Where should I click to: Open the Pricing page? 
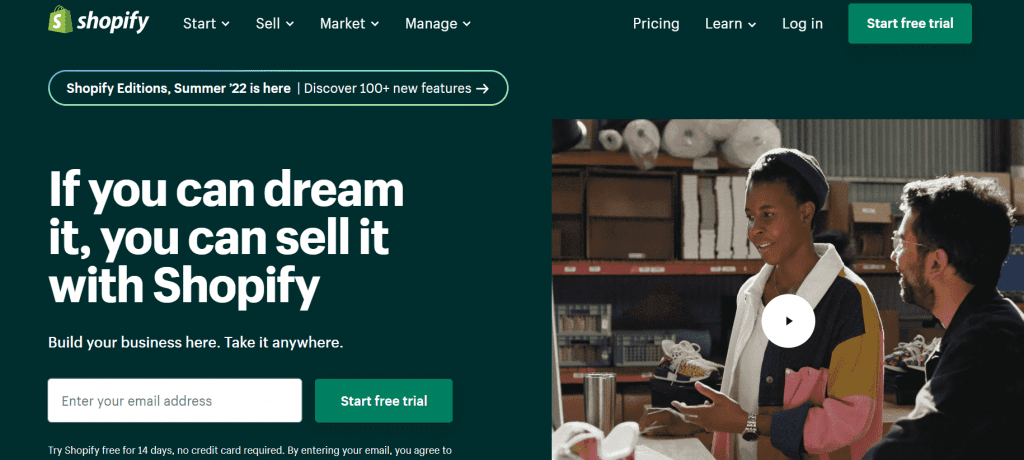click(656, 24)
